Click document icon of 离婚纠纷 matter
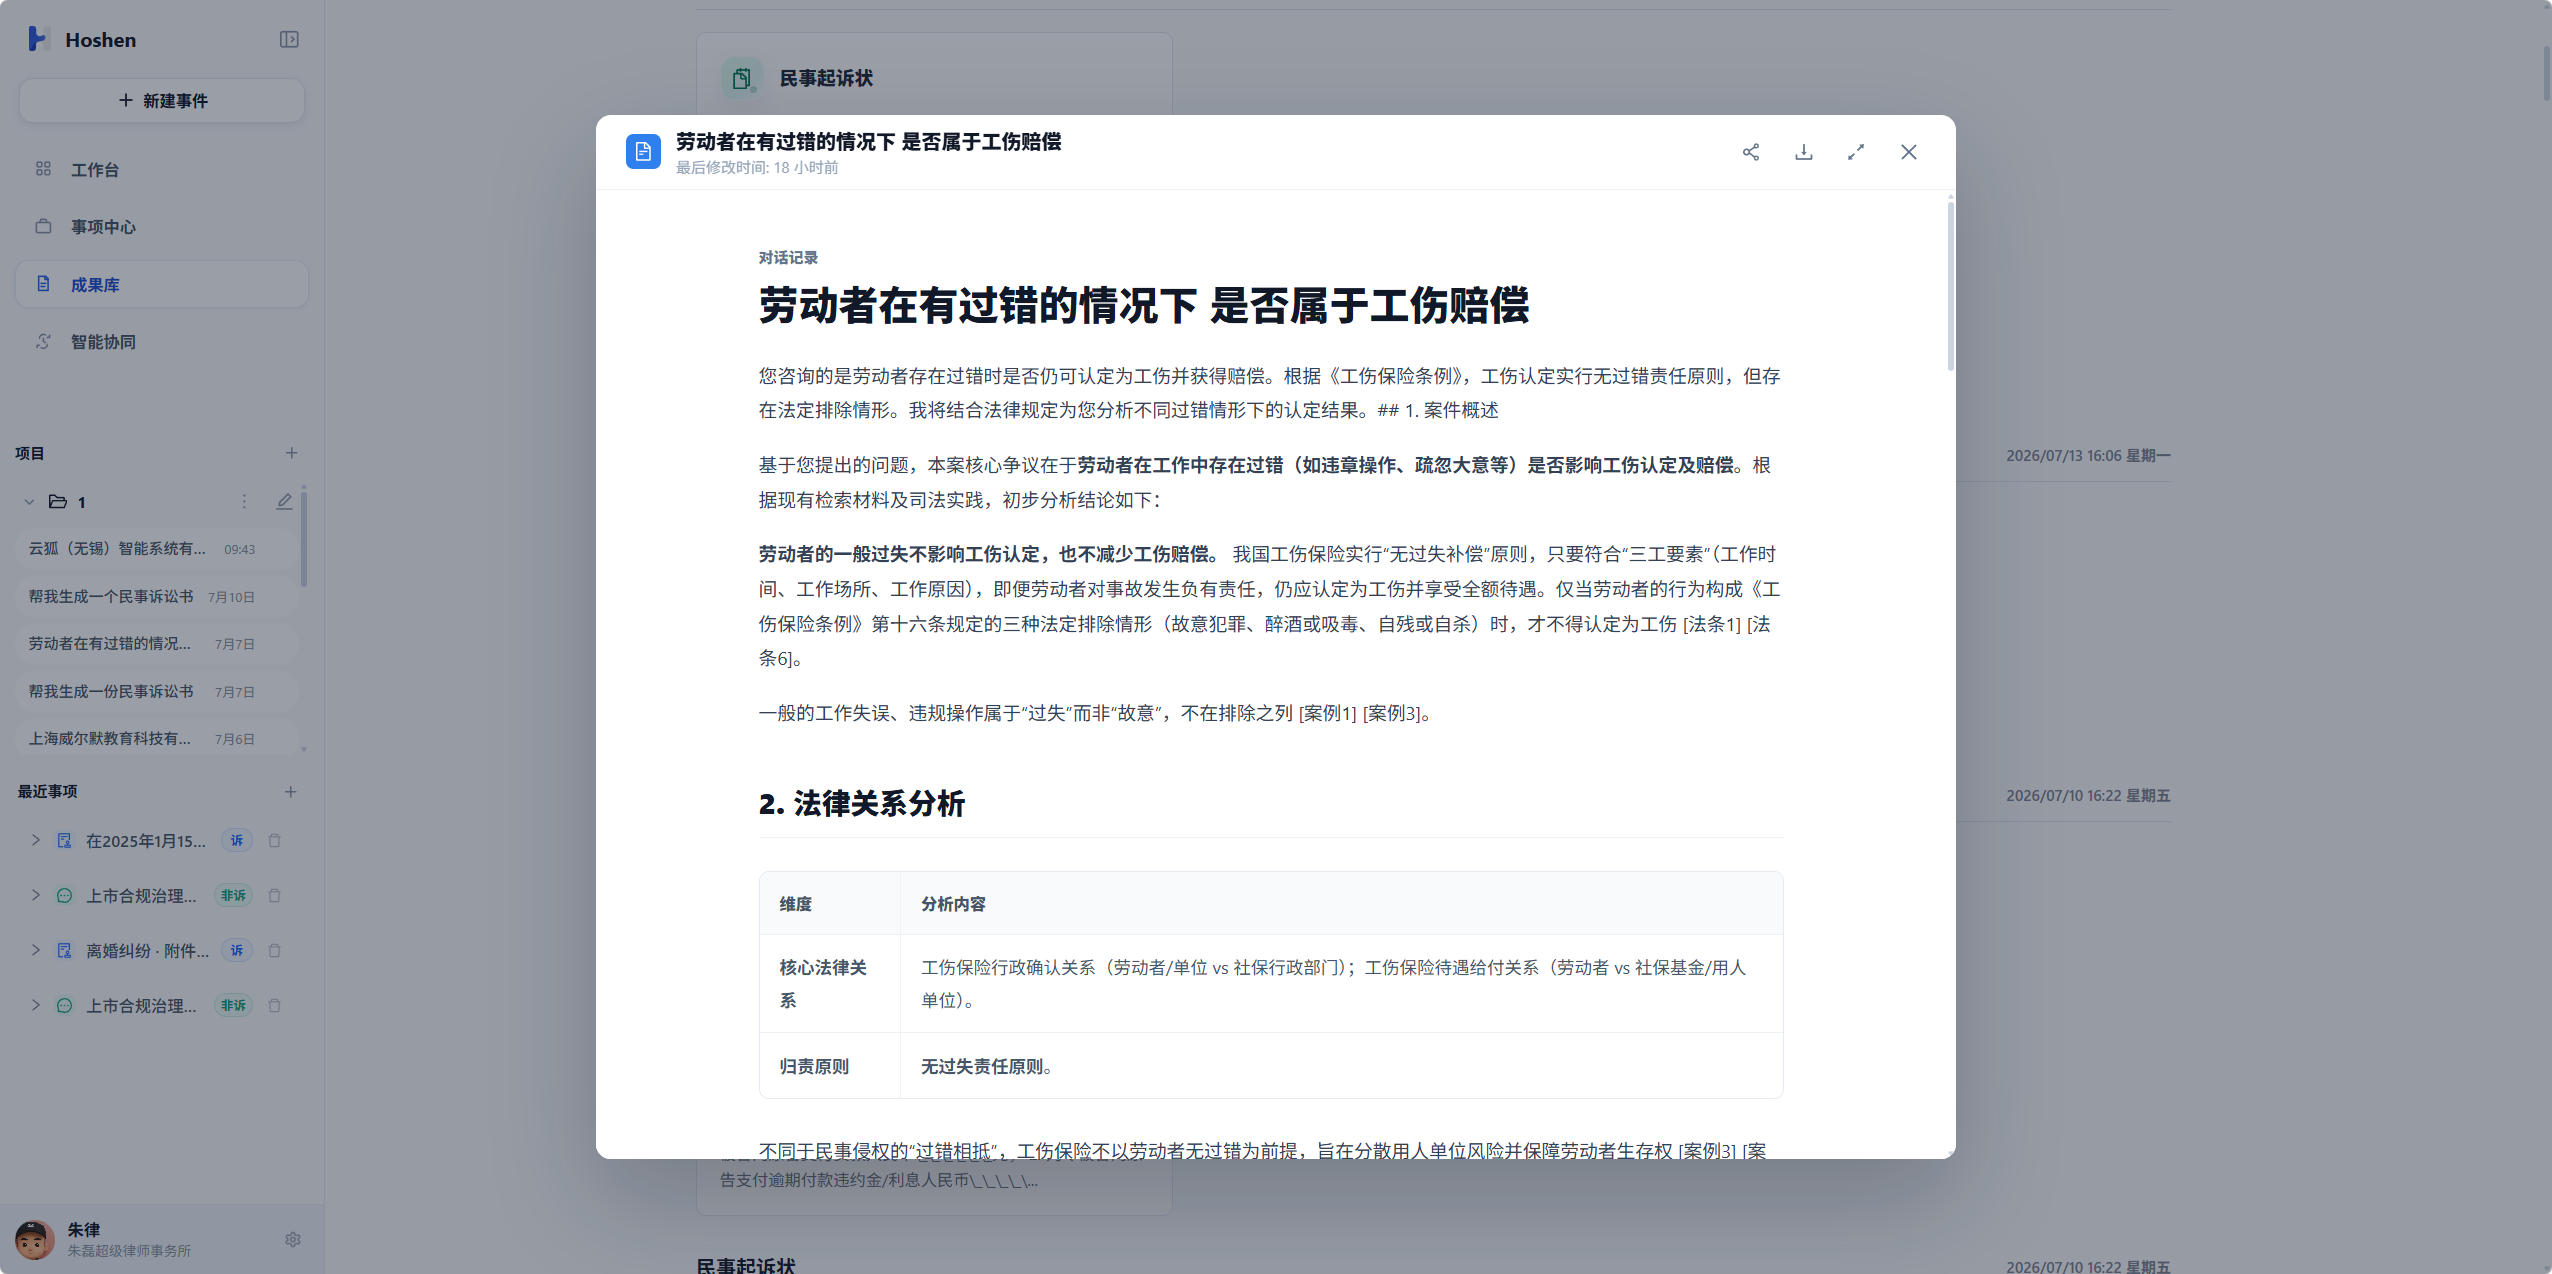The width and height of the screenshot is (2552, 1274). pos(64,951)
